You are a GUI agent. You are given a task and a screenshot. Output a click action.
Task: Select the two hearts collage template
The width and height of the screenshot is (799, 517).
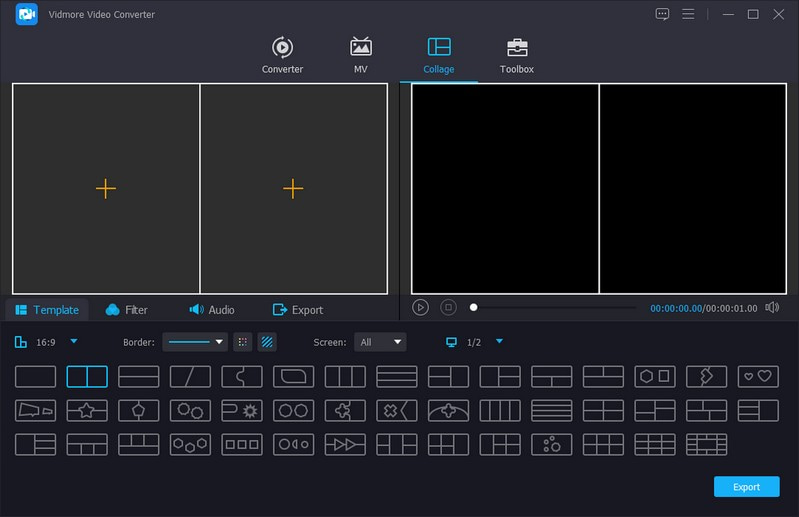point(757,377)
